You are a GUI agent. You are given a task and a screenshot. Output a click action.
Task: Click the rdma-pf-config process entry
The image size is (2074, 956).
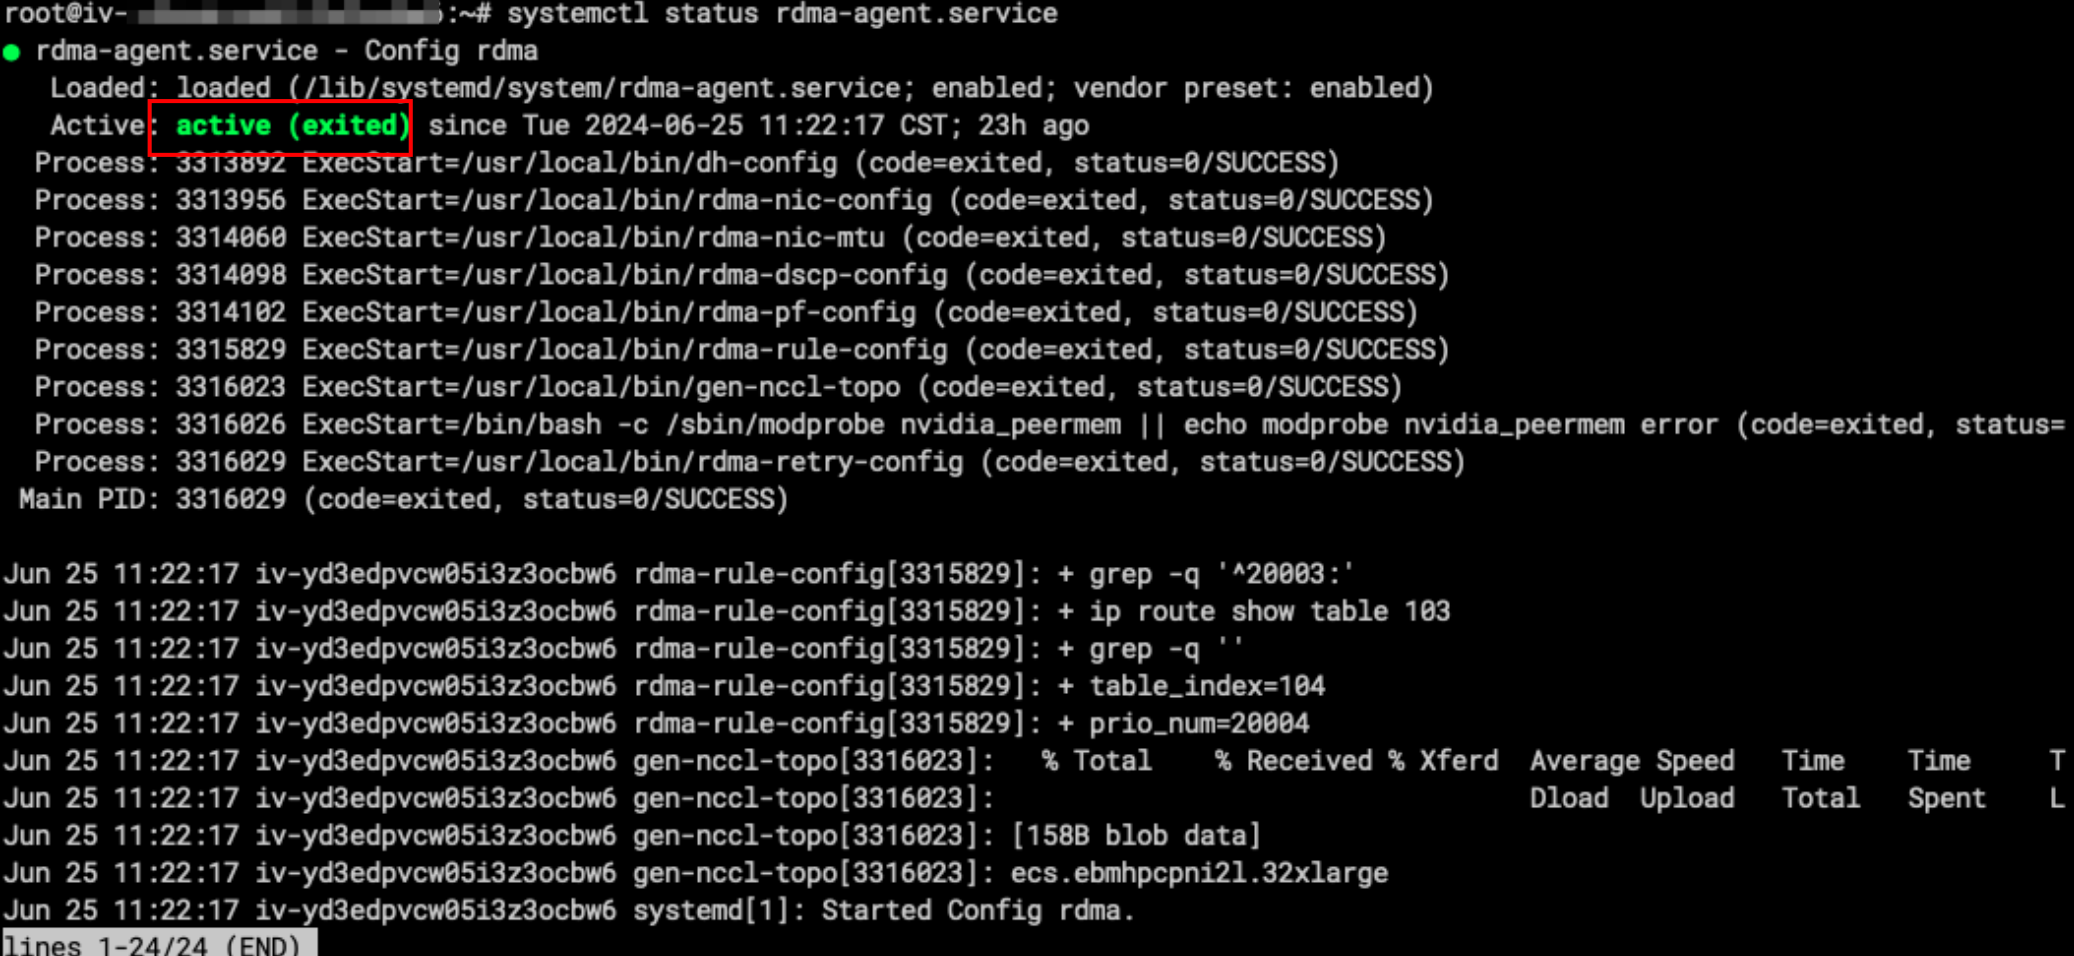pos(727,313)
